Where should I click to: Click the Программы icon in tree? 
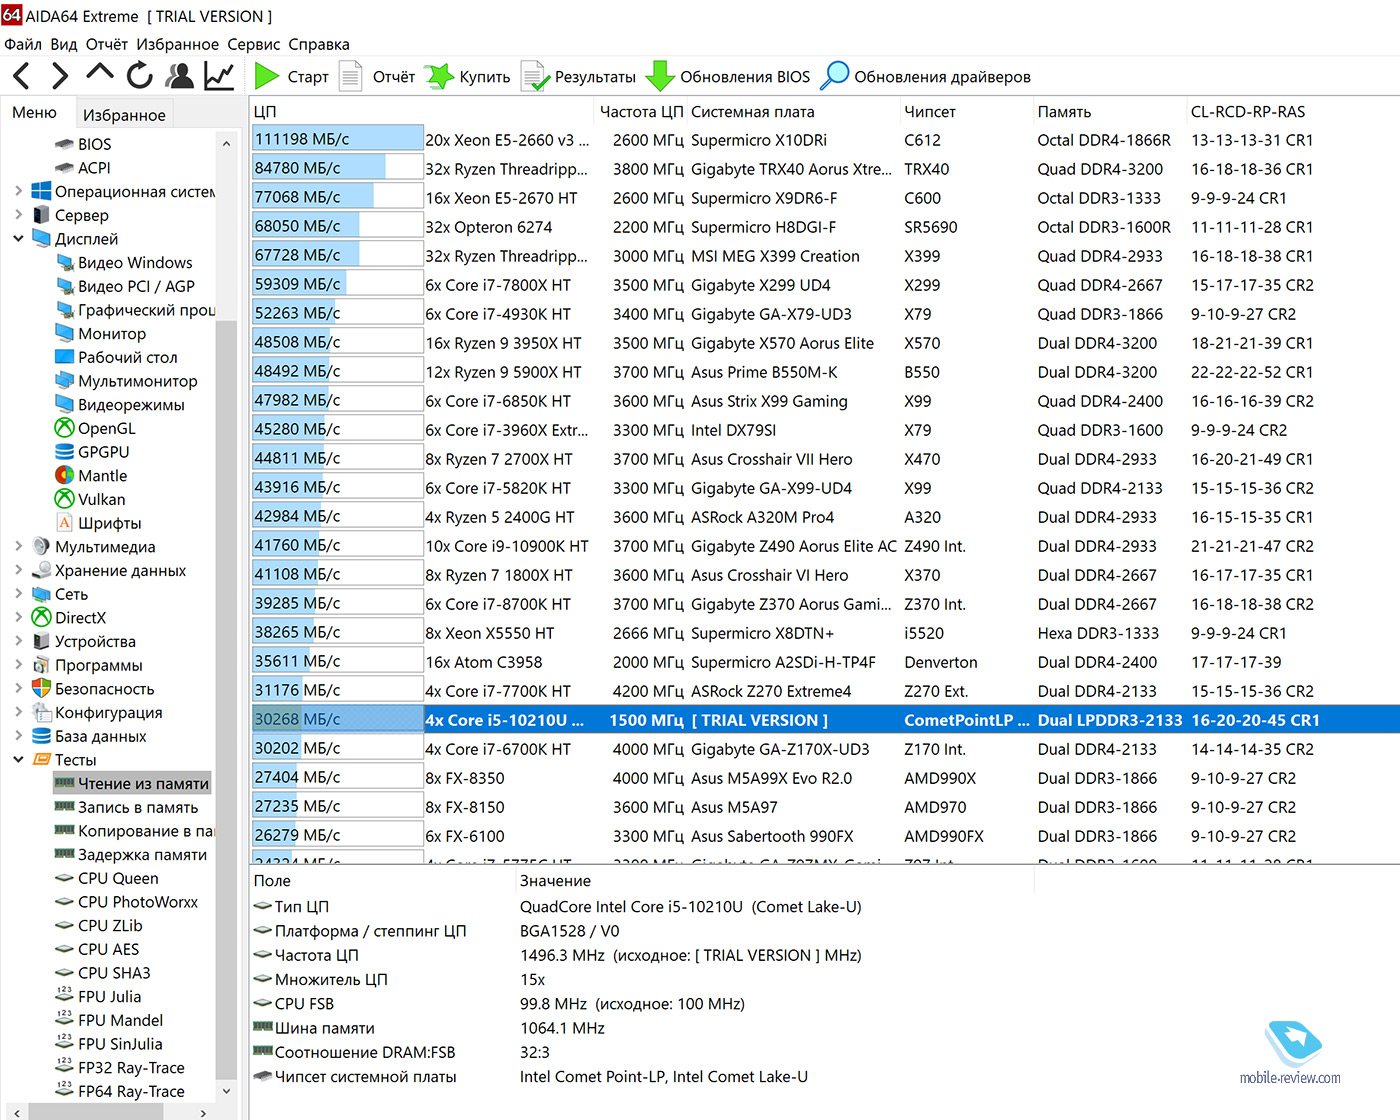[42, 666]
